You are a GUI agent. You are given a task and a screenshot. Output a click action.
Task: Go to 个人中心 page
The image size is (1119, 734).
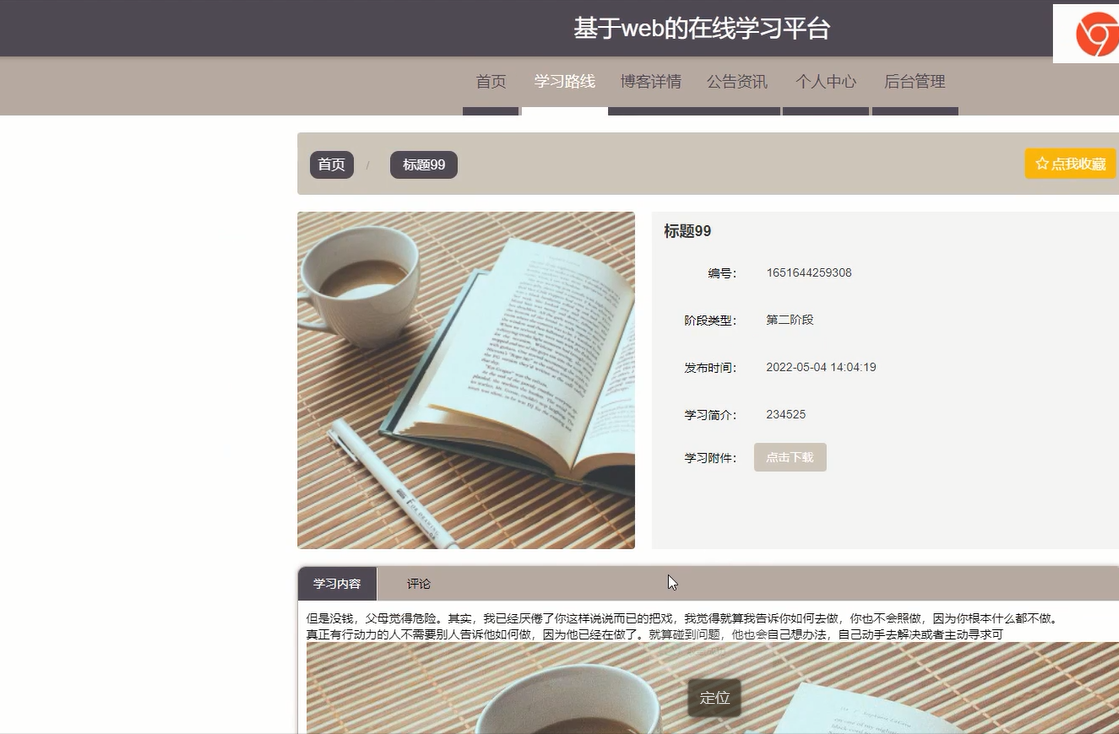826,81
